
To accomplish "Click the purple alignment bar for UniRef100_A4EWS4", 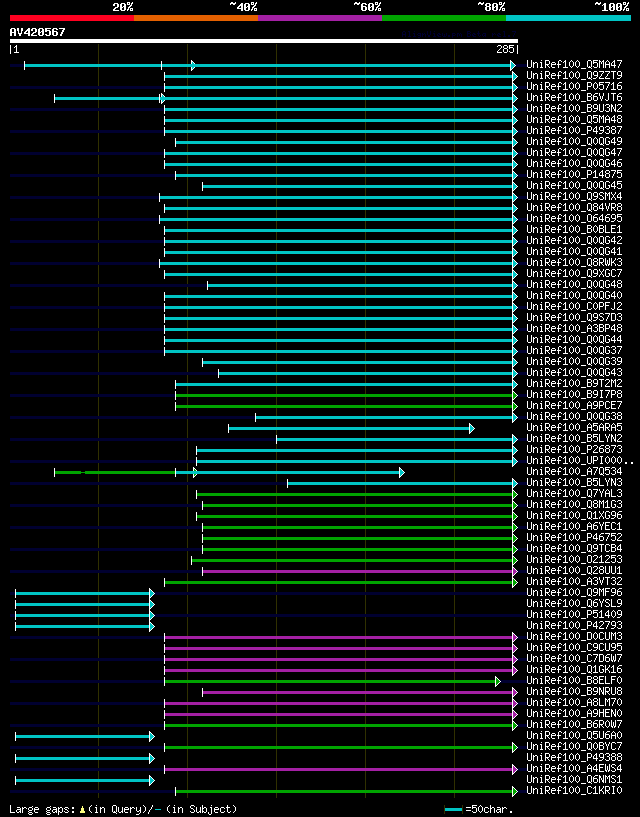I will 341,770.
